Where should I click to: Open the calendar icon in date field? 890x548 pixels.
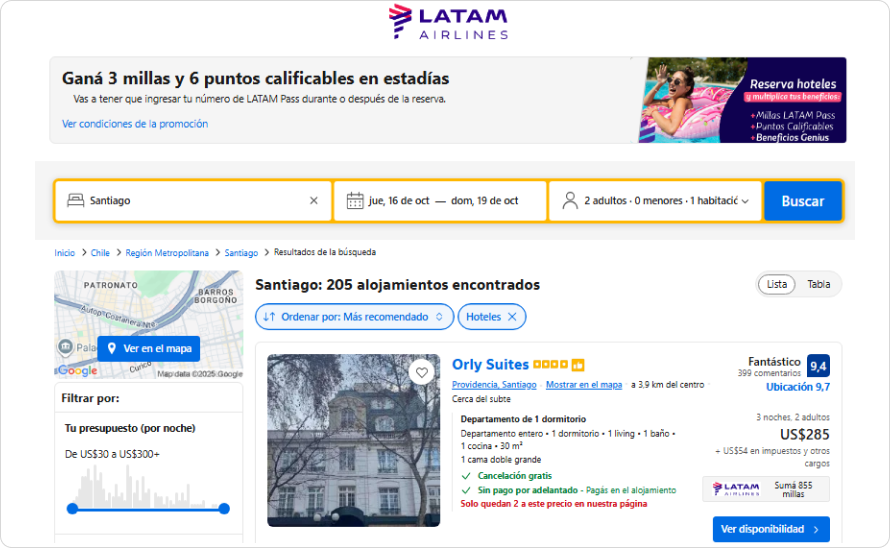pyautogui.click(x=355, y=200)
